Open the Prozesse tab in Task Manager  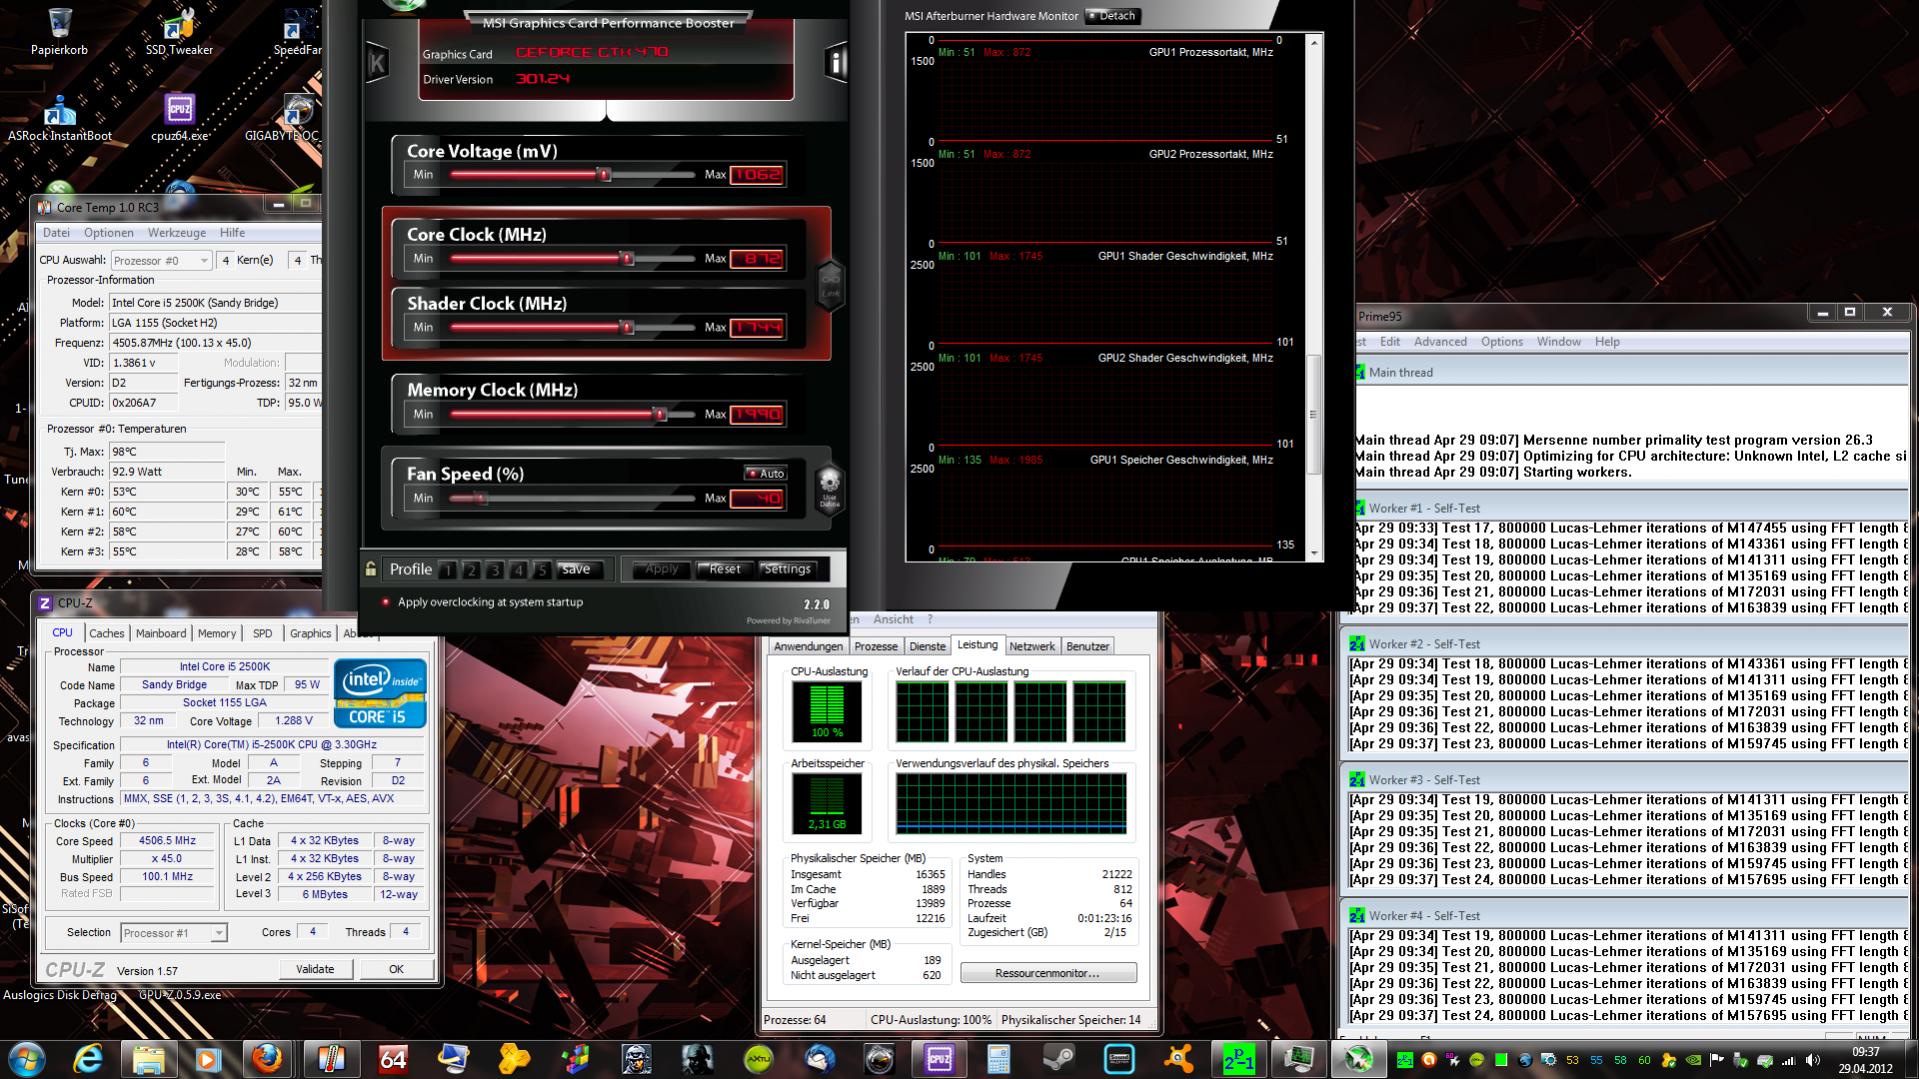(x=876, y=647)
